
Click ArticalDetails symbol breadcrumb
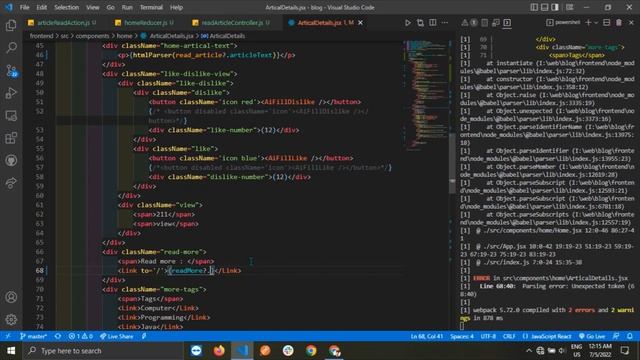click(227, 36)
